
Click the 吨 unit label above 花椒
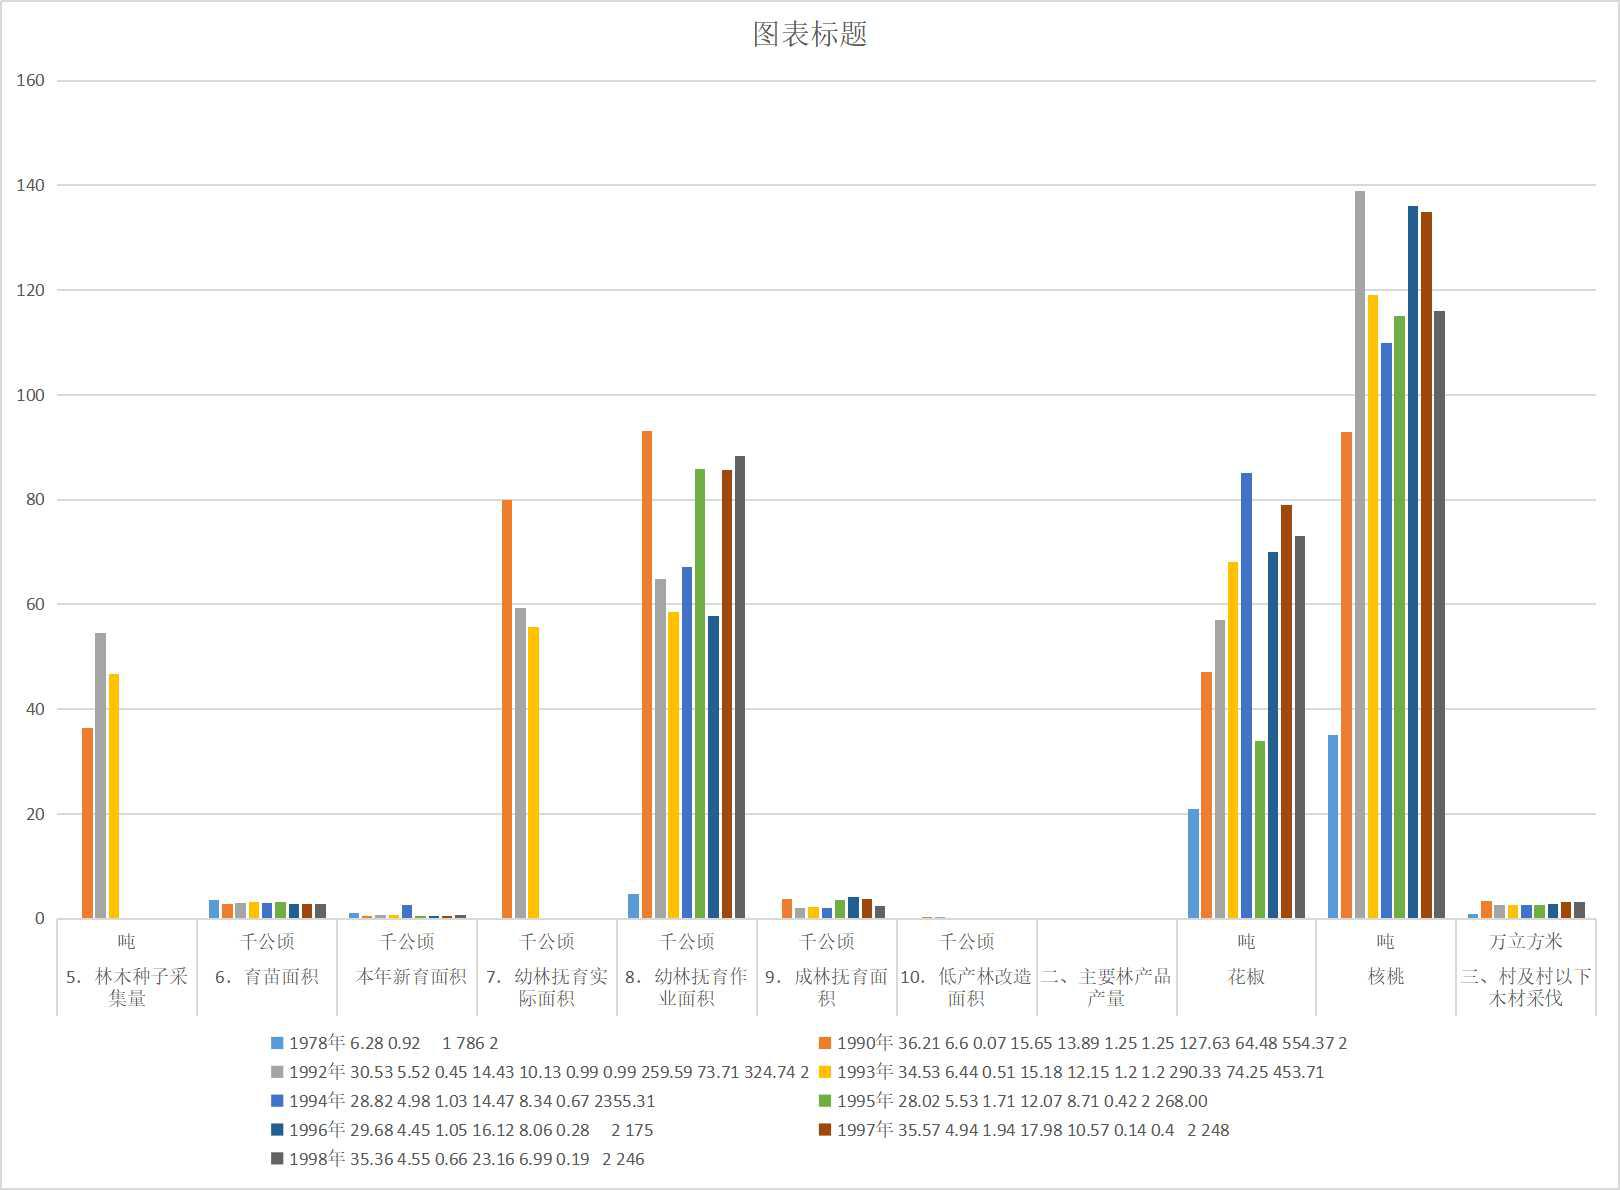(x=1246, y=941)
